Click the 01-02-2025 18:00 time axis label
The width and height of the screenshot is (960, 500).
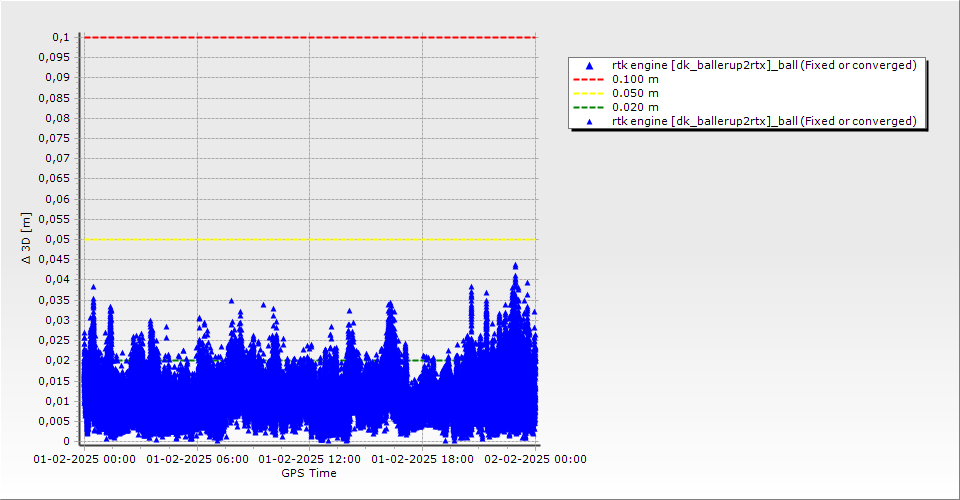point(422,460)
